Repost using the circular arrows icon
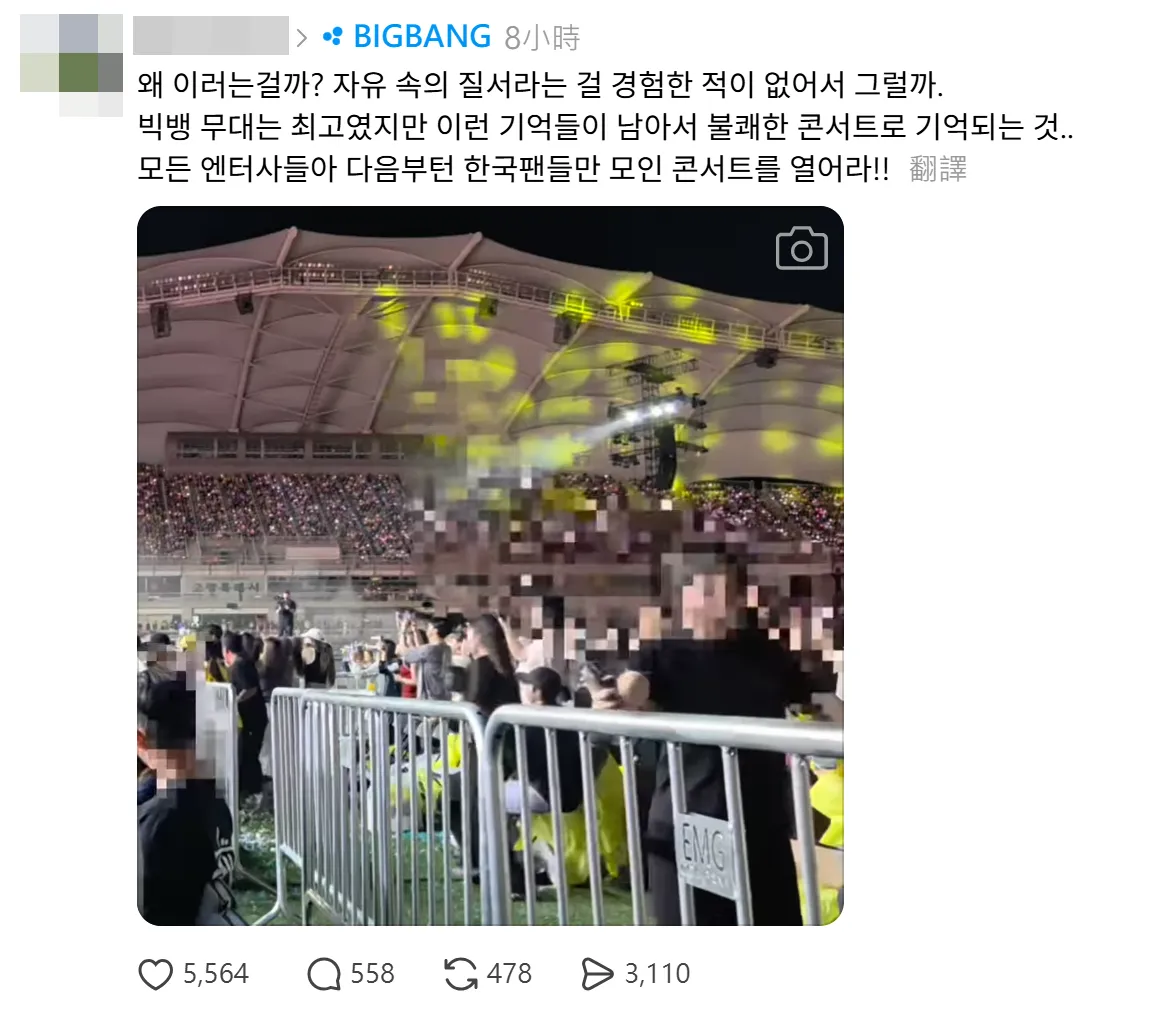 click(x=461, y=974)
